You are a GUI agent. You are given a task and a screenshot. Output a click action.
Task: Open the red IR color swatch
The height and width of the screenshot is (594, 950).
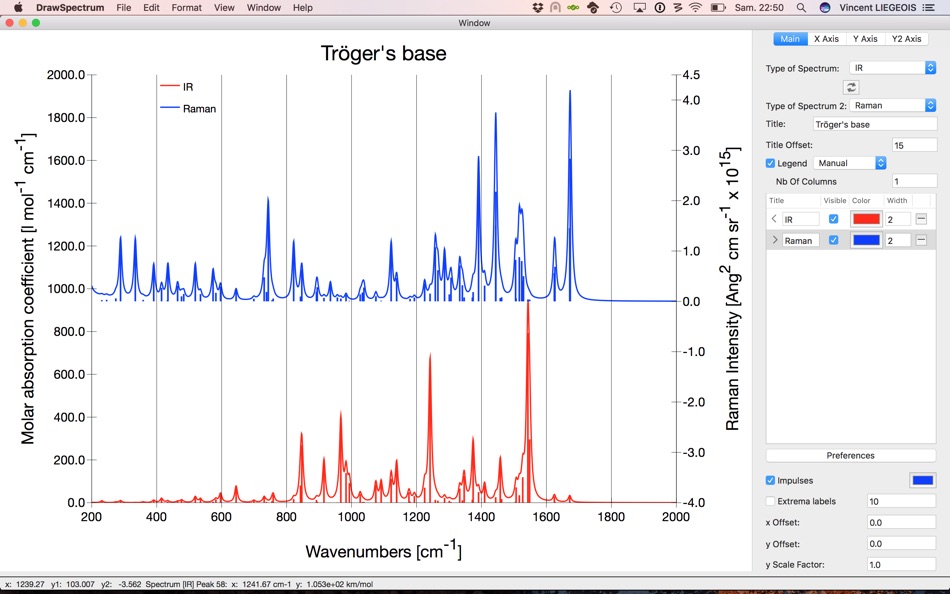click(x=866, y=219)
